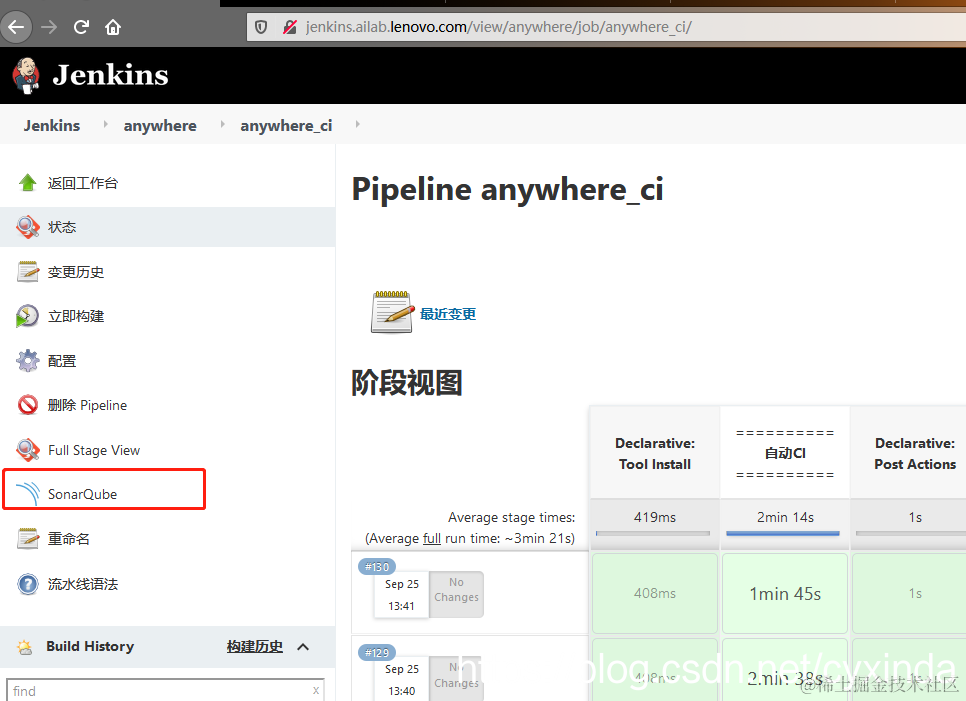The image size is (966, 701).
Task: Open build #130 badge
Action: click(x=377, y=567)
